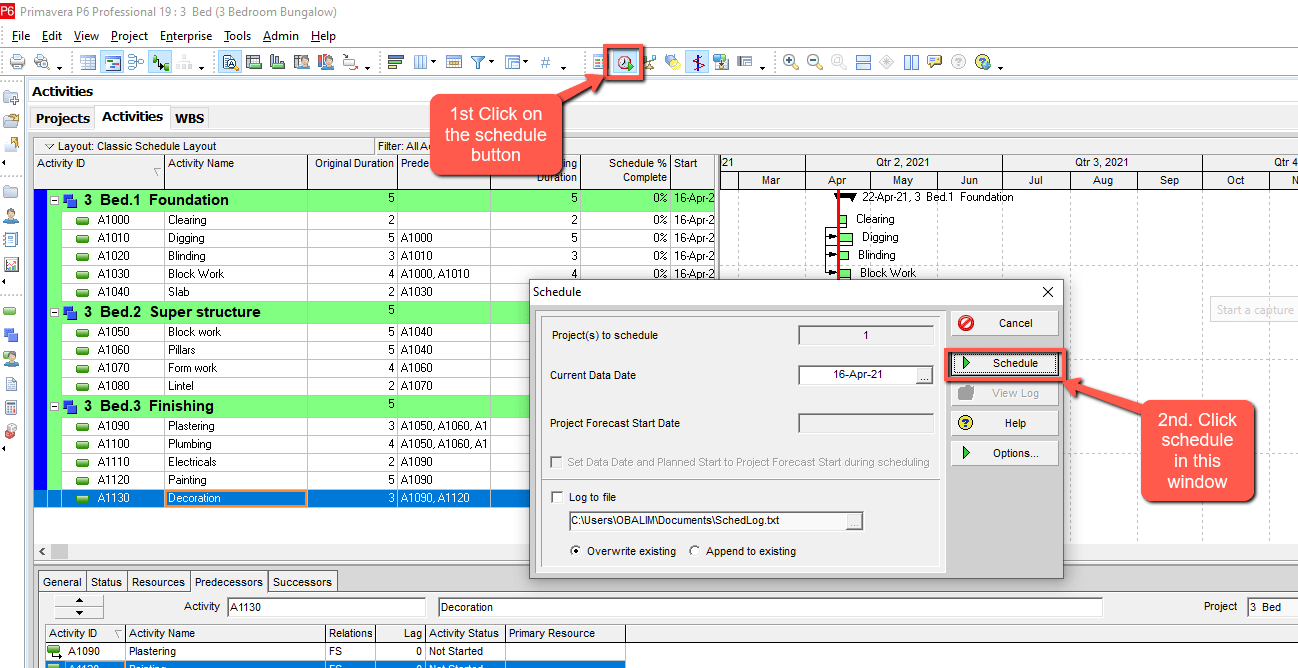The image size is (1298, 668).
Task: Open the Resources detail tab
Action: tap(159, 582)
